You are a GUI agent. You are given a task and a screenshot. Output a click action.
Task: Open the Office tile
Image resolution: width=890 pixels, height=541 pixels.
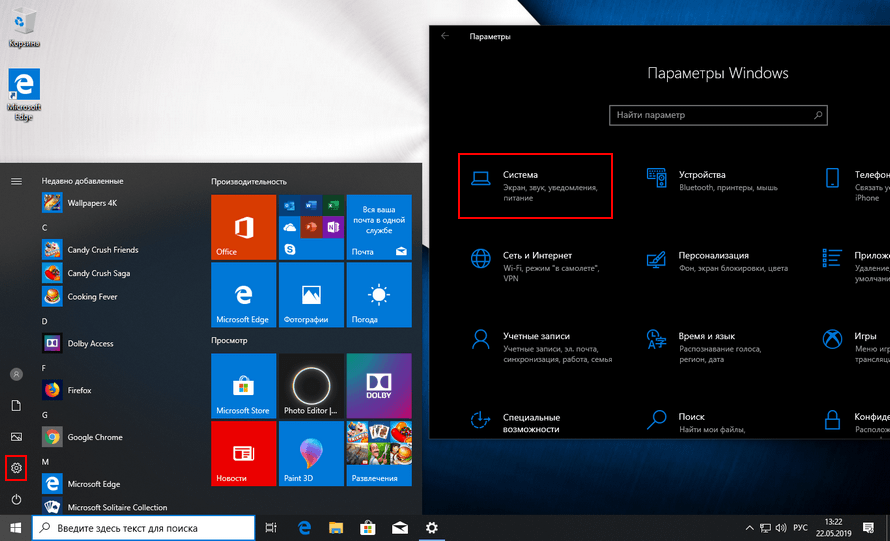[x=243, y=227]
